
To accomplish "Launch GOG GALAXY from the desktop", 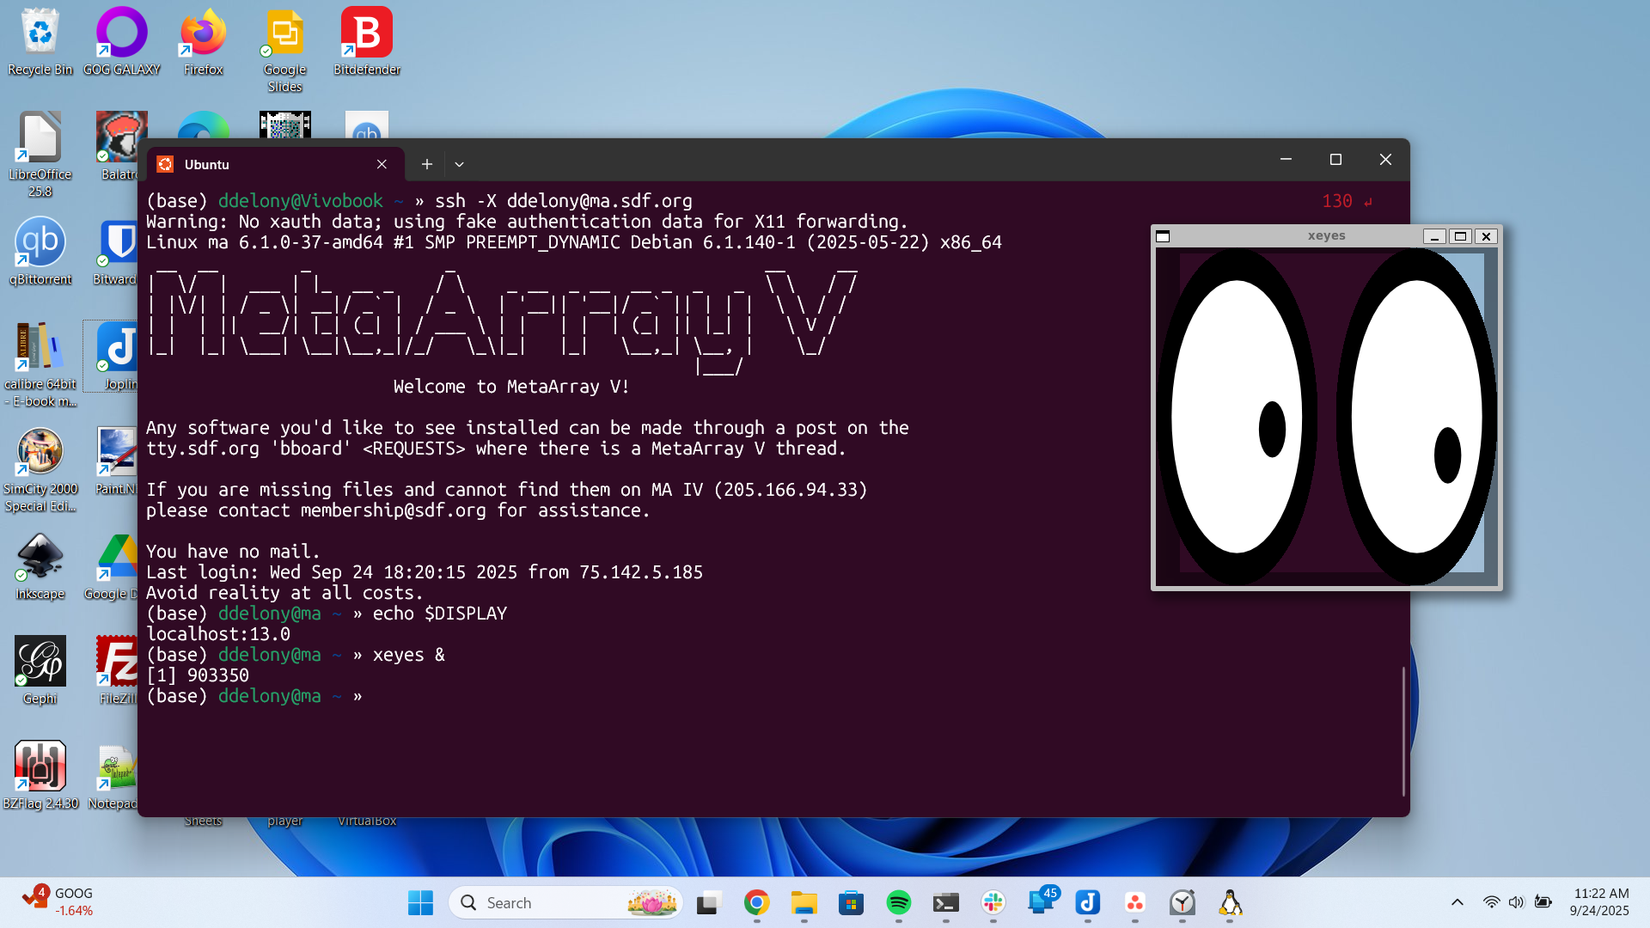I will 121,33.
